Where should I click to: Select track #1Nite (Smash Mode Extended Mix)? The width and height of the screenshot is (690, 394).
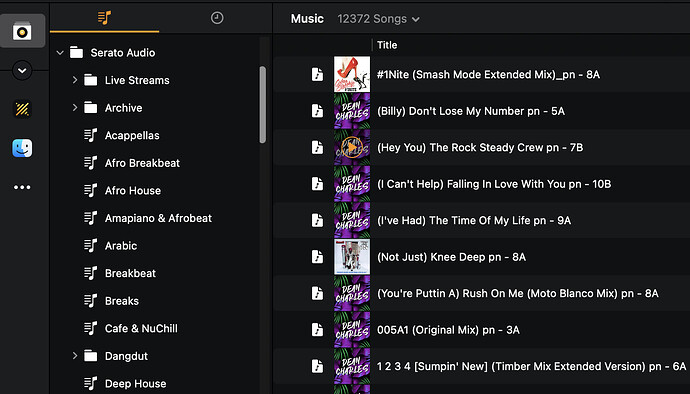pos(488,74)
